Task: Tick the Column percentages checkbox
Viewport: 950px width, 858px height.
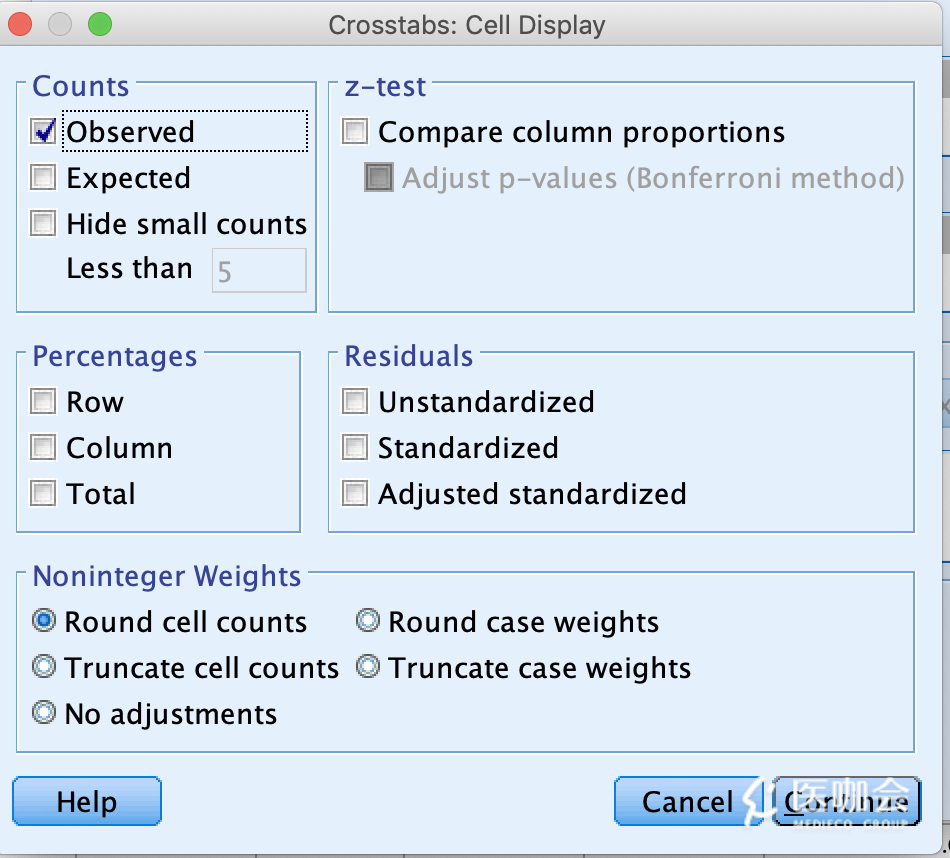Action: (44, 448)
